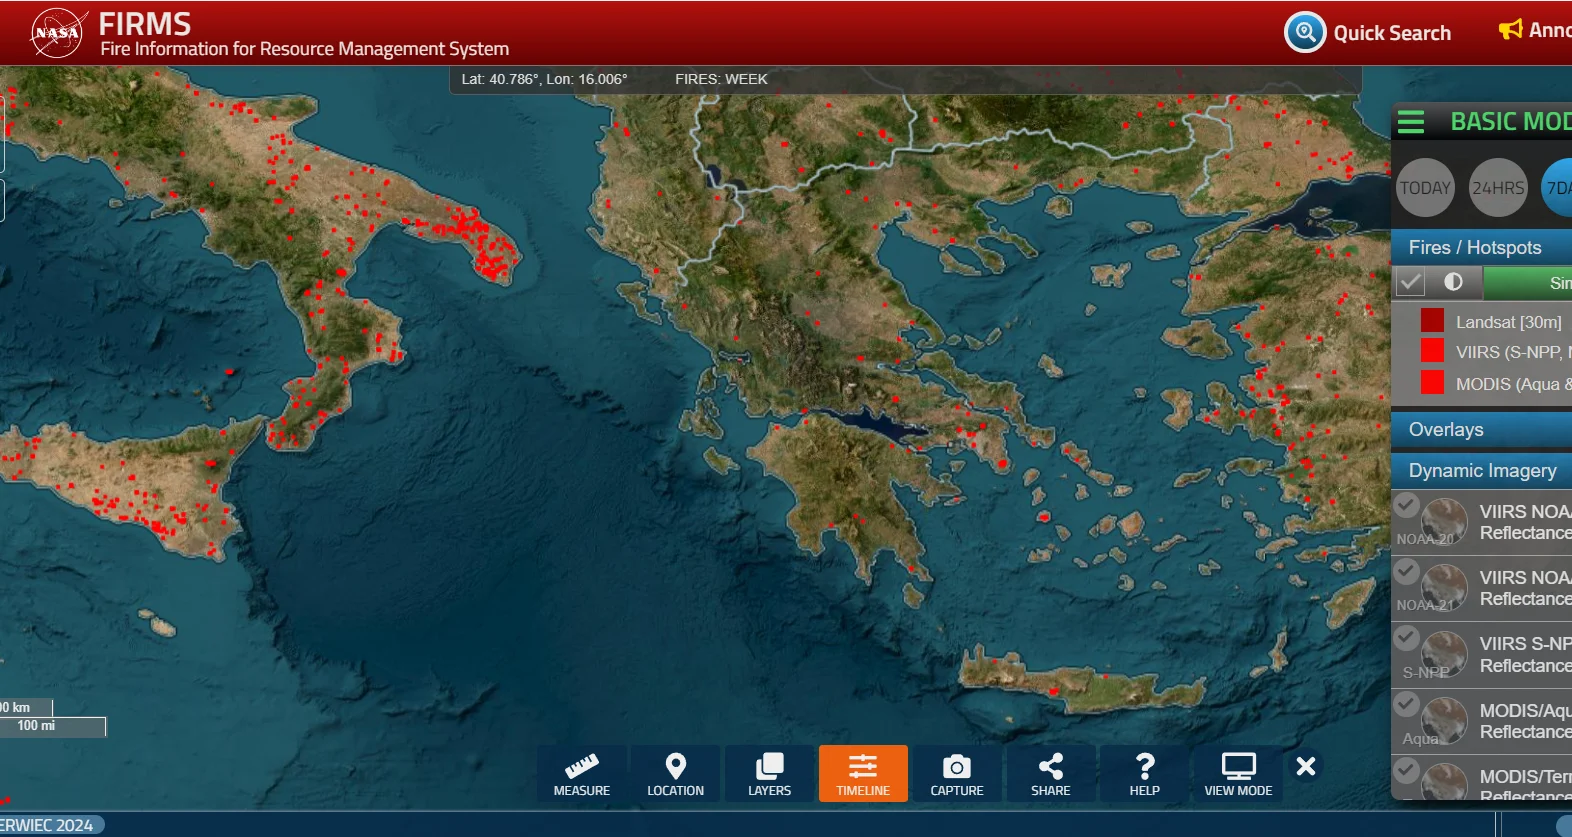Click the FIRES: WEEK status text

click(721, 79)
